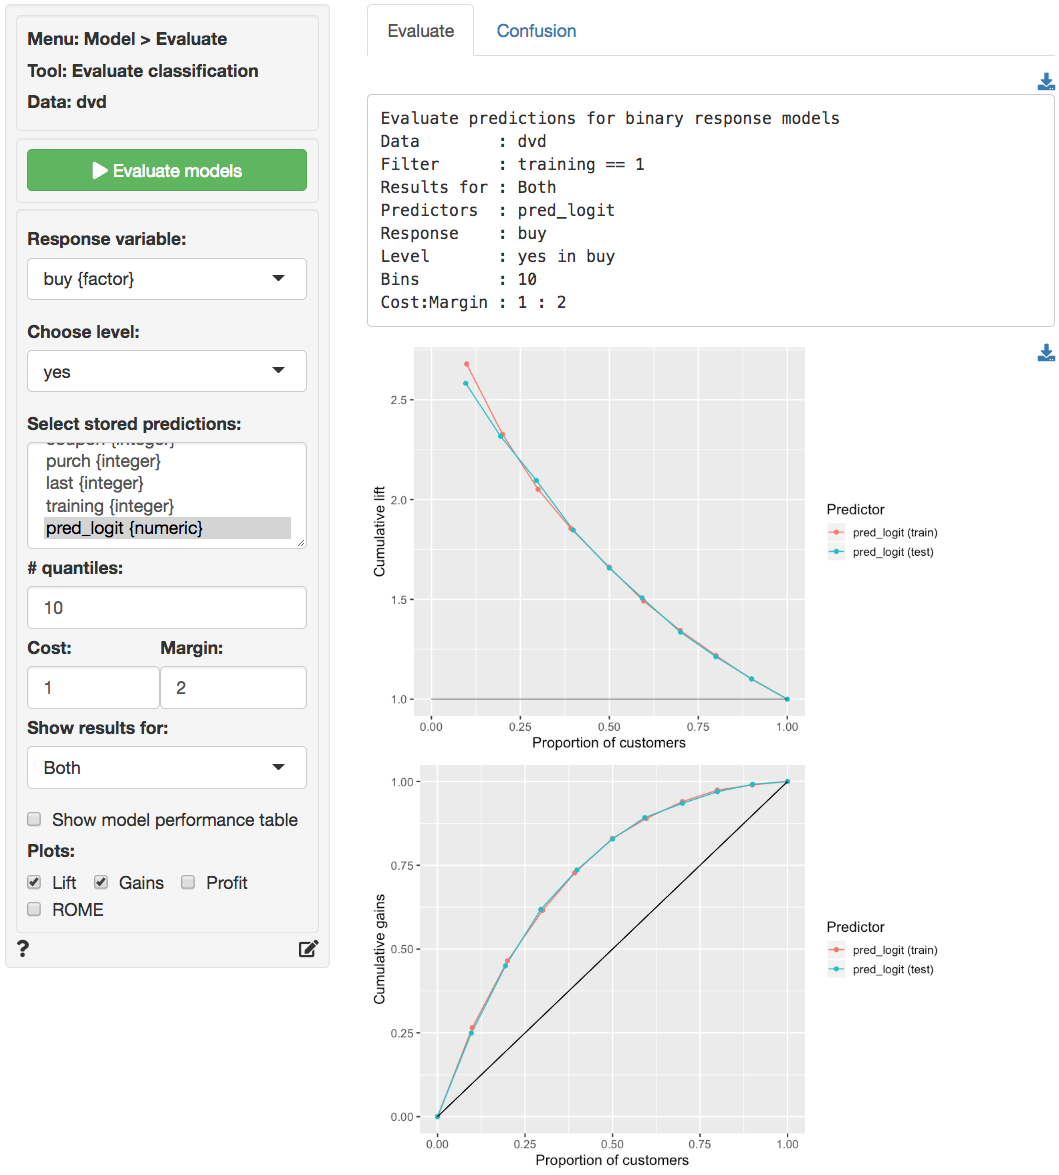Expand the Choose level dropdown
This screenshot has width=1059, height=1175.
pyautogui.click(x=167, y=371)
